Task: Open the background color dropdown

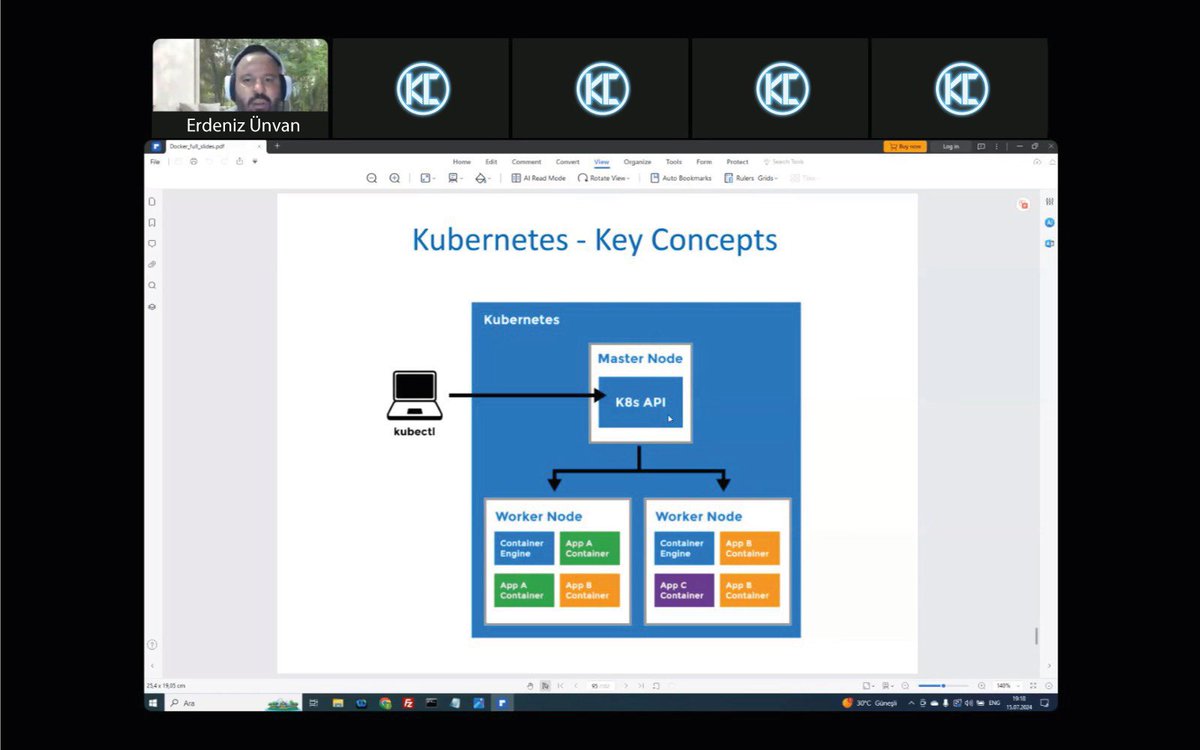Action: pyautogui.click(x=482, y=178)
